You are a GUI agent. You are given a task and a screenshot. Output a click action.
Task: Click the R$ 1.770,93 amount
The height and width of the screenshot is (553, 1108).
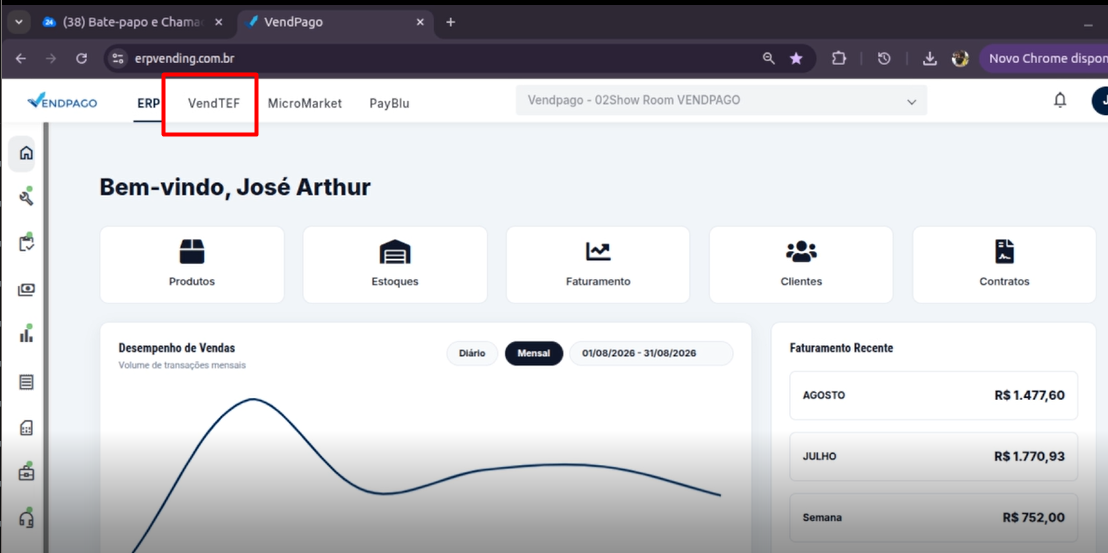(x=1029, y=456)
